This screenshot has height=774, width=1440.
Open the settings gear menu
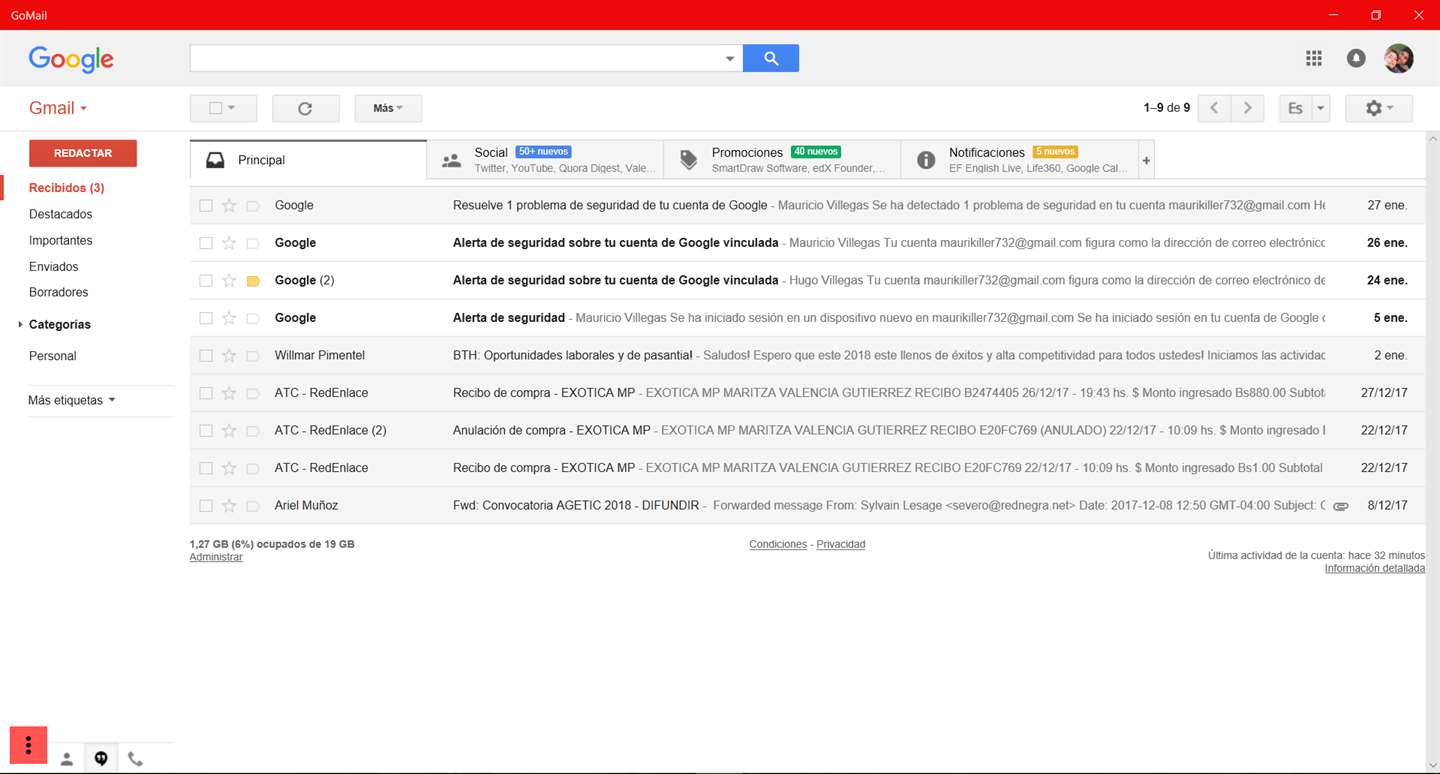1379,108
